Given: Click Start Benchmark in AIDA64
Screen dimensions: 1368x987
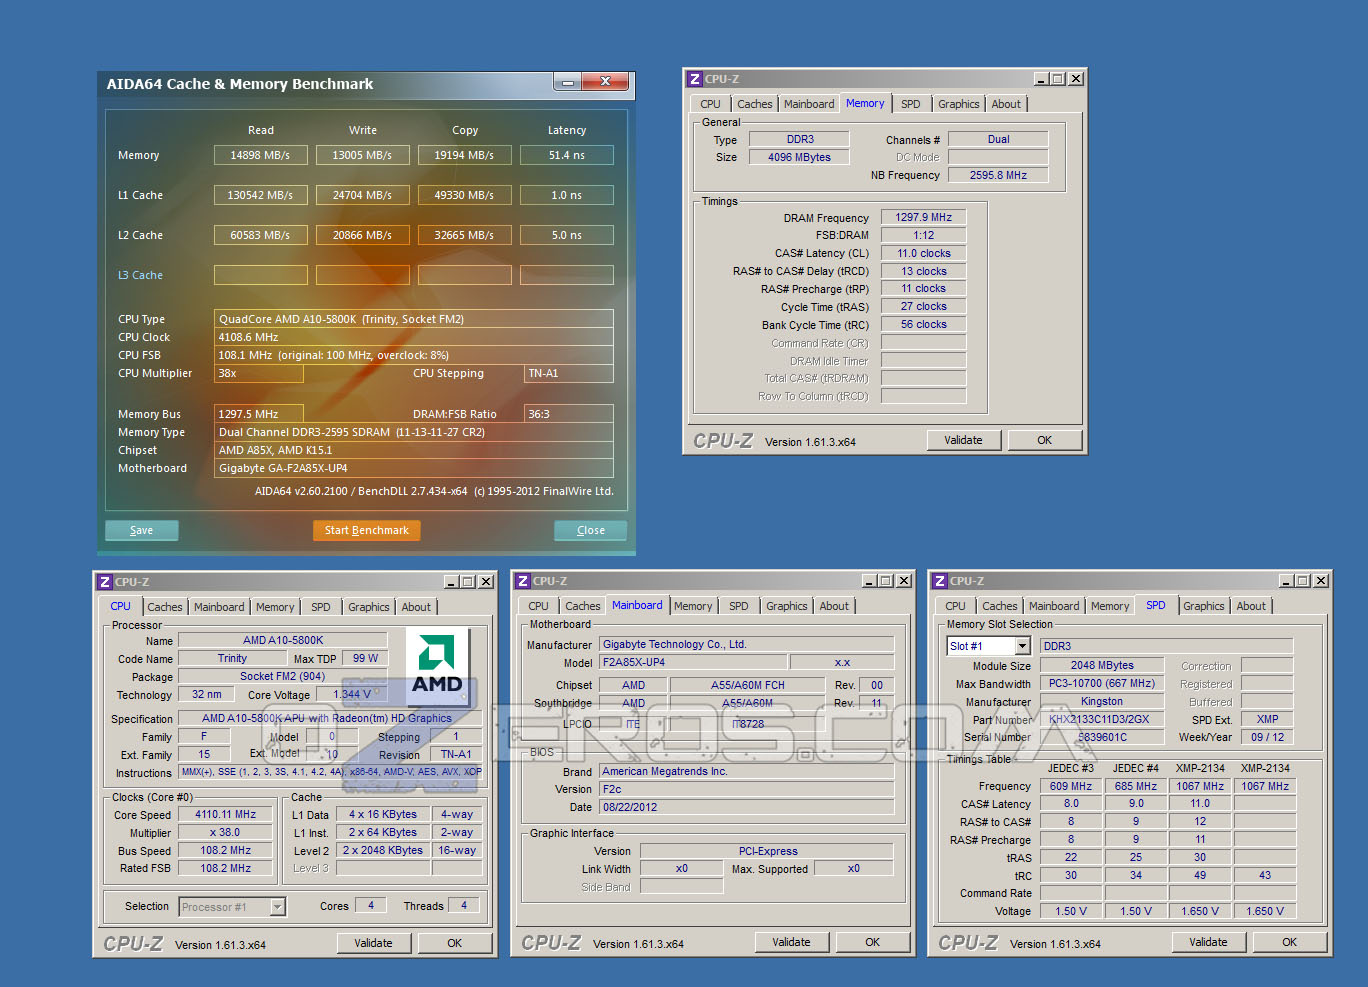Looking at the screenshot, I should coord(367,531).
